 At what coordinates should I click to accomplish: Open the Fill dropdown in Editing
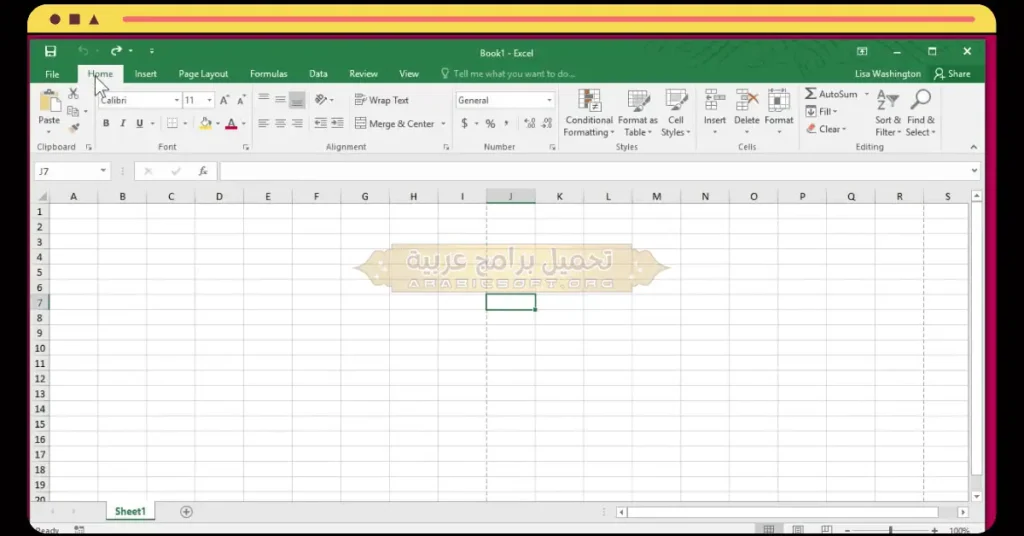[822, 112]
